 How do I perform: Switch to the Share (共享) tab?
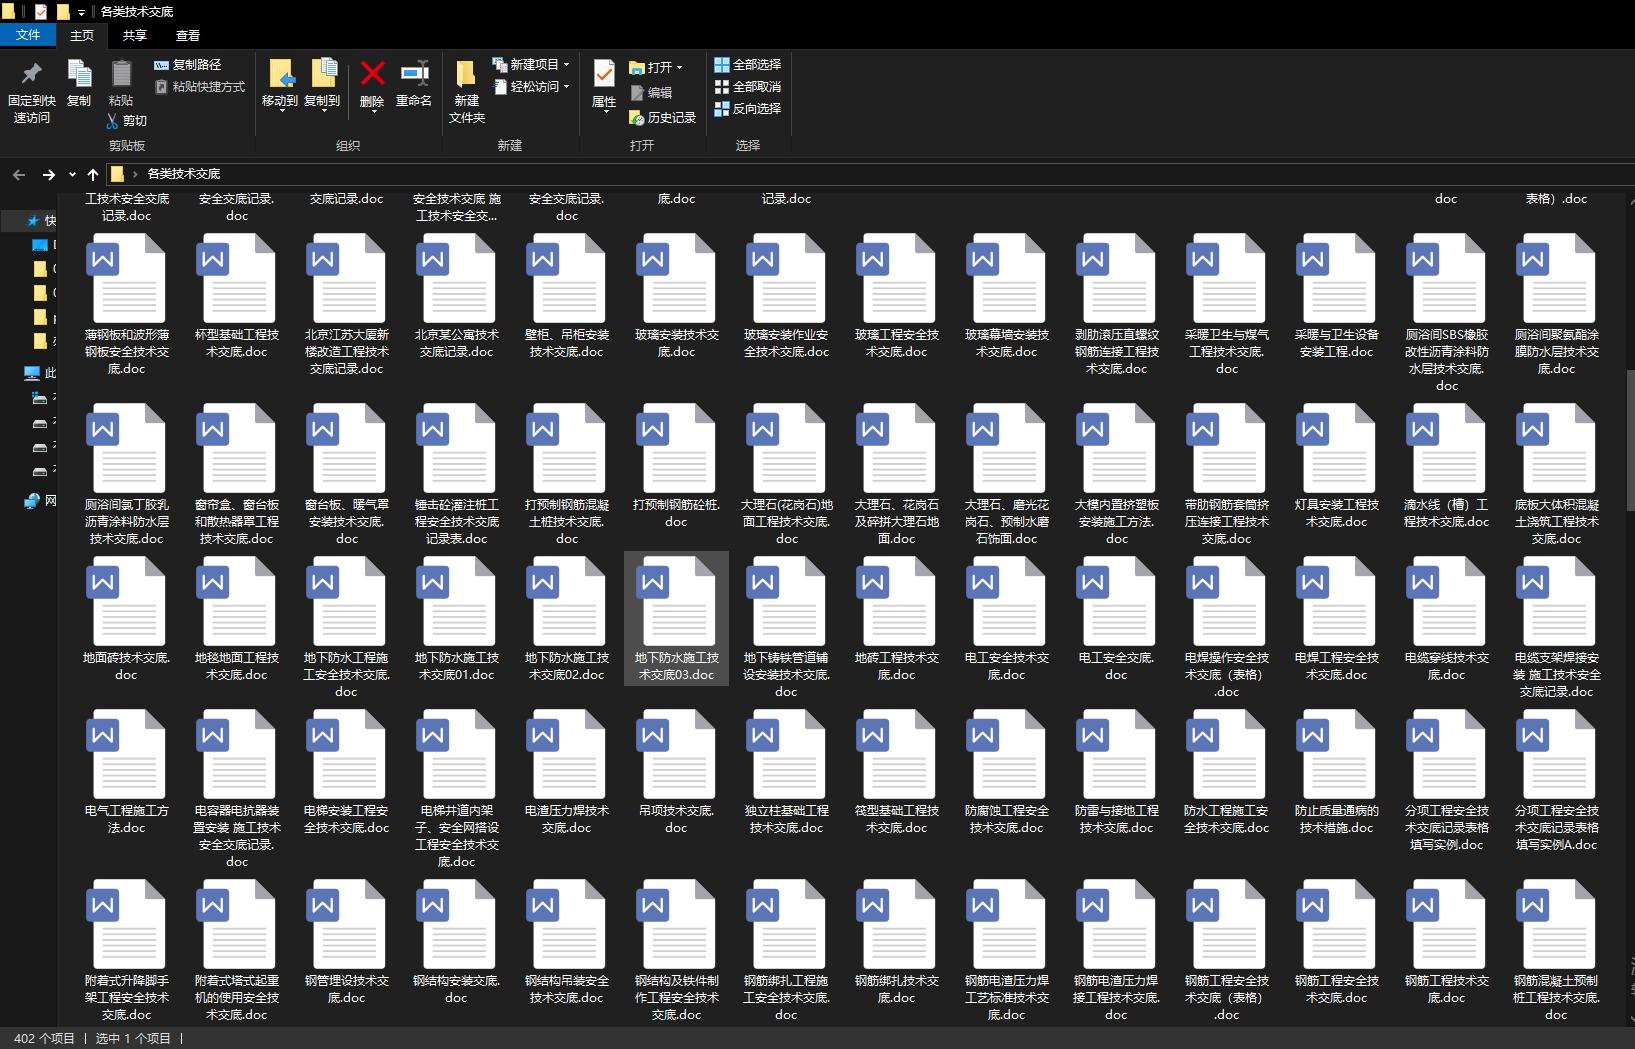click(135, 35)
